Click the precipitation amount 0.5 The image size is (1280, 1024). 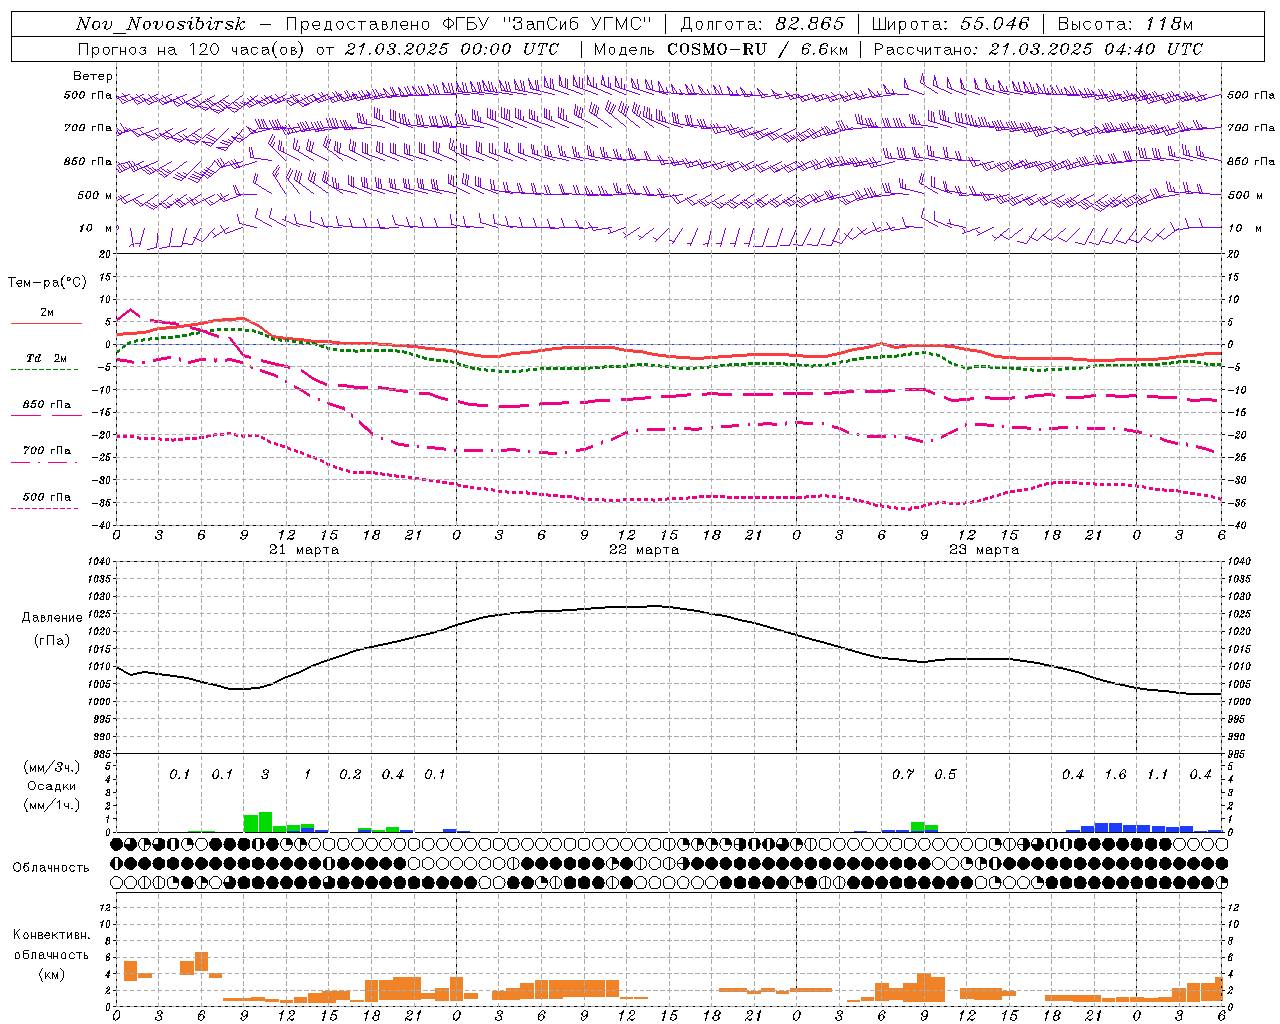(945, 774)
